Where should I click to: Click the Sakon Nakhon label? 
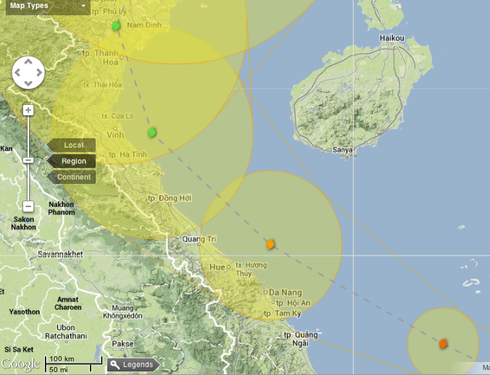pyautogui.click(x=23, y=223)
